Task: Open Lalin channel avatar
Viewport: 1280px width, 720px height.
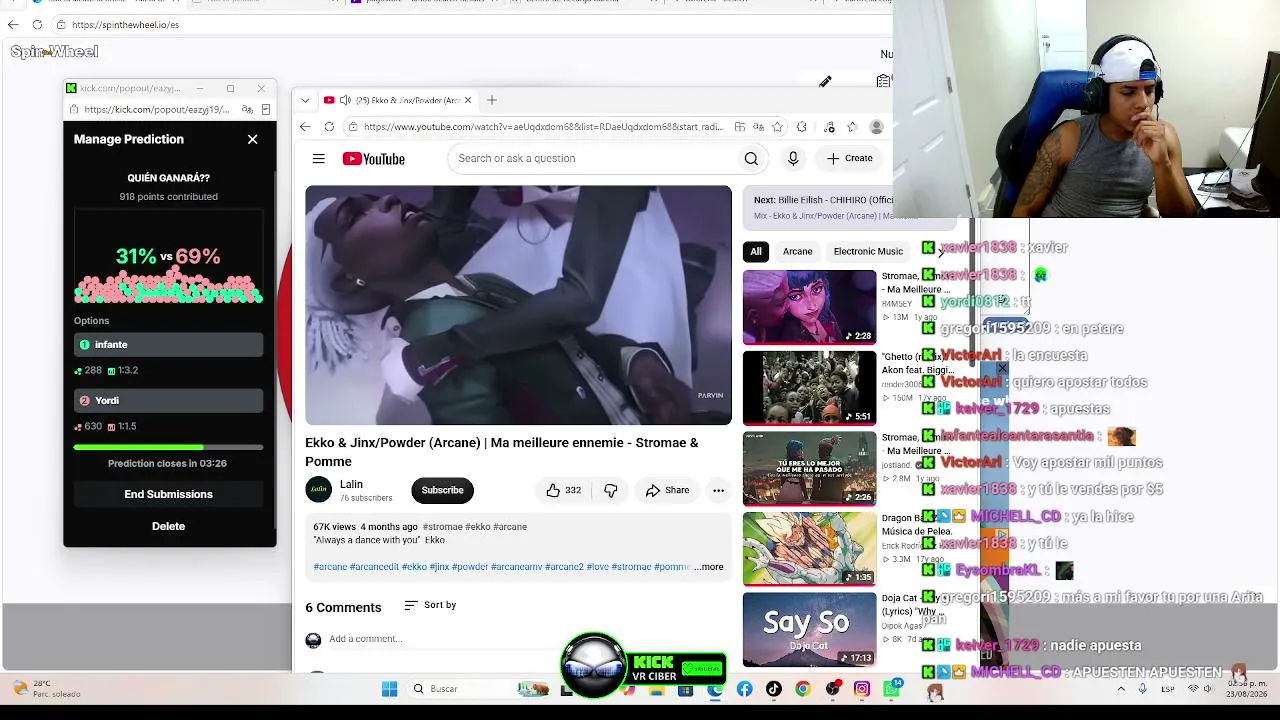Action: coord(318,489)
